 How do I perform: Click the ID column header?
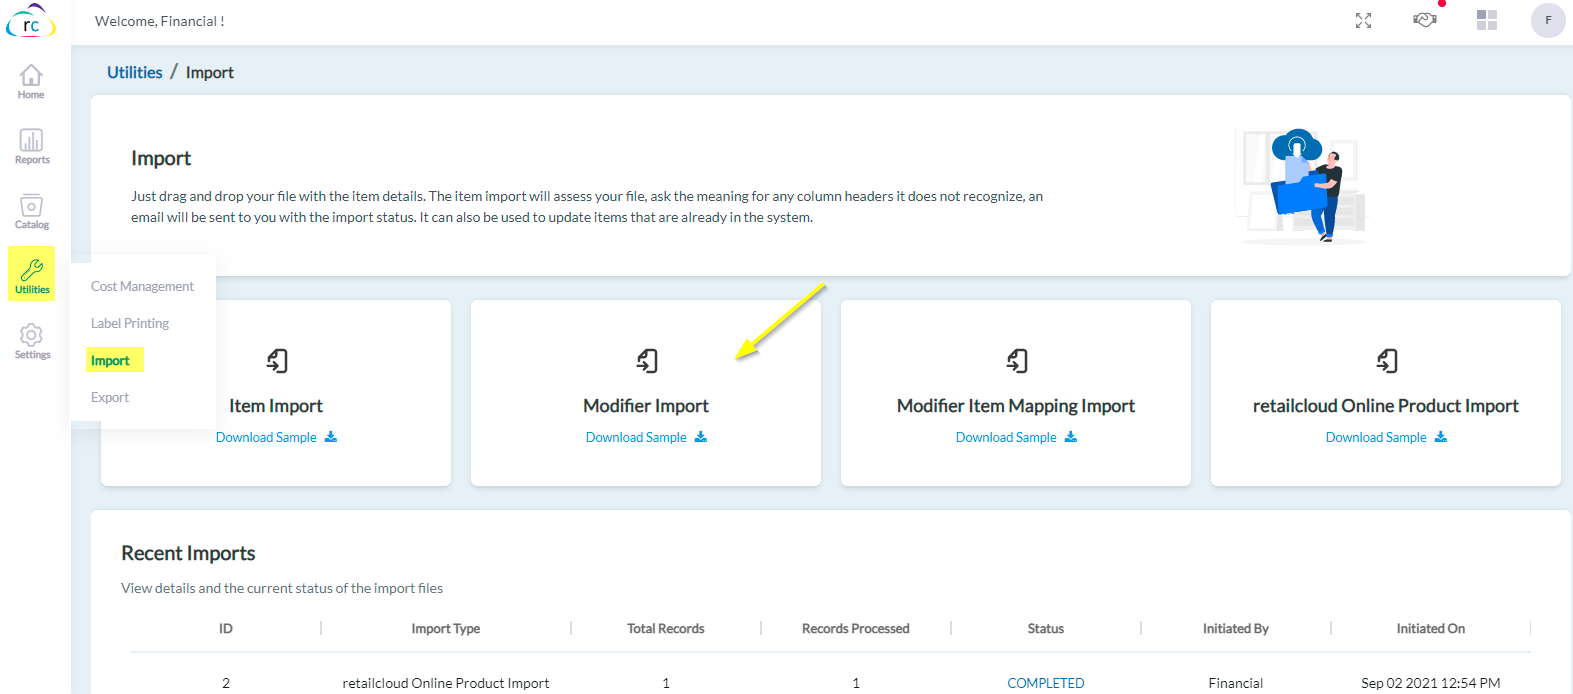click(226, 628)
